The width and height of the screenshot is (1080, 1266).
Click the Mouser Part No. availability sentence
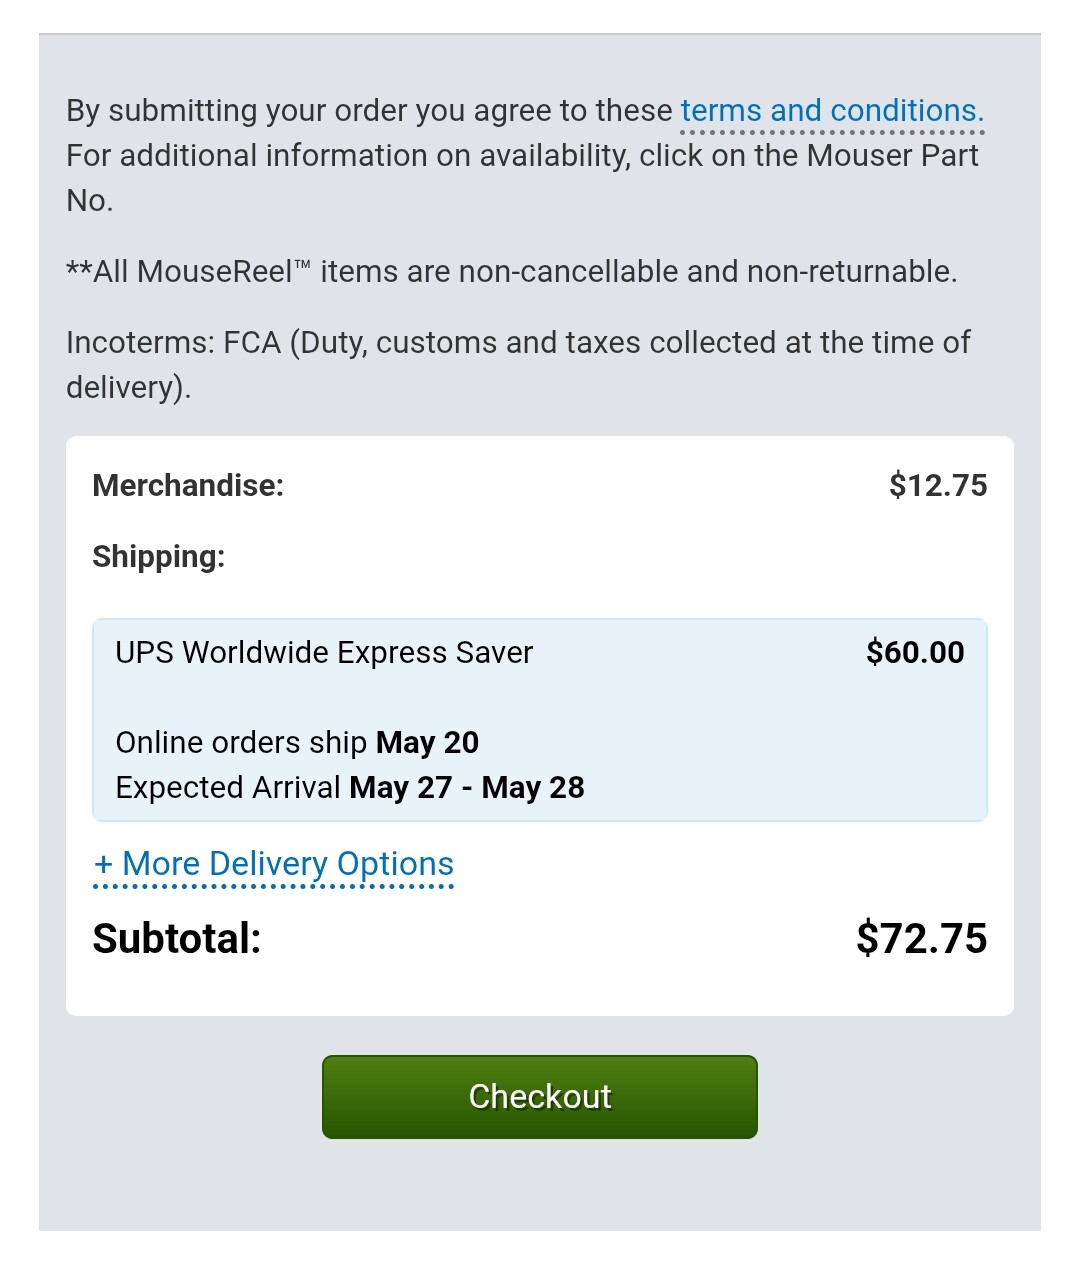(x=522, y=178)
